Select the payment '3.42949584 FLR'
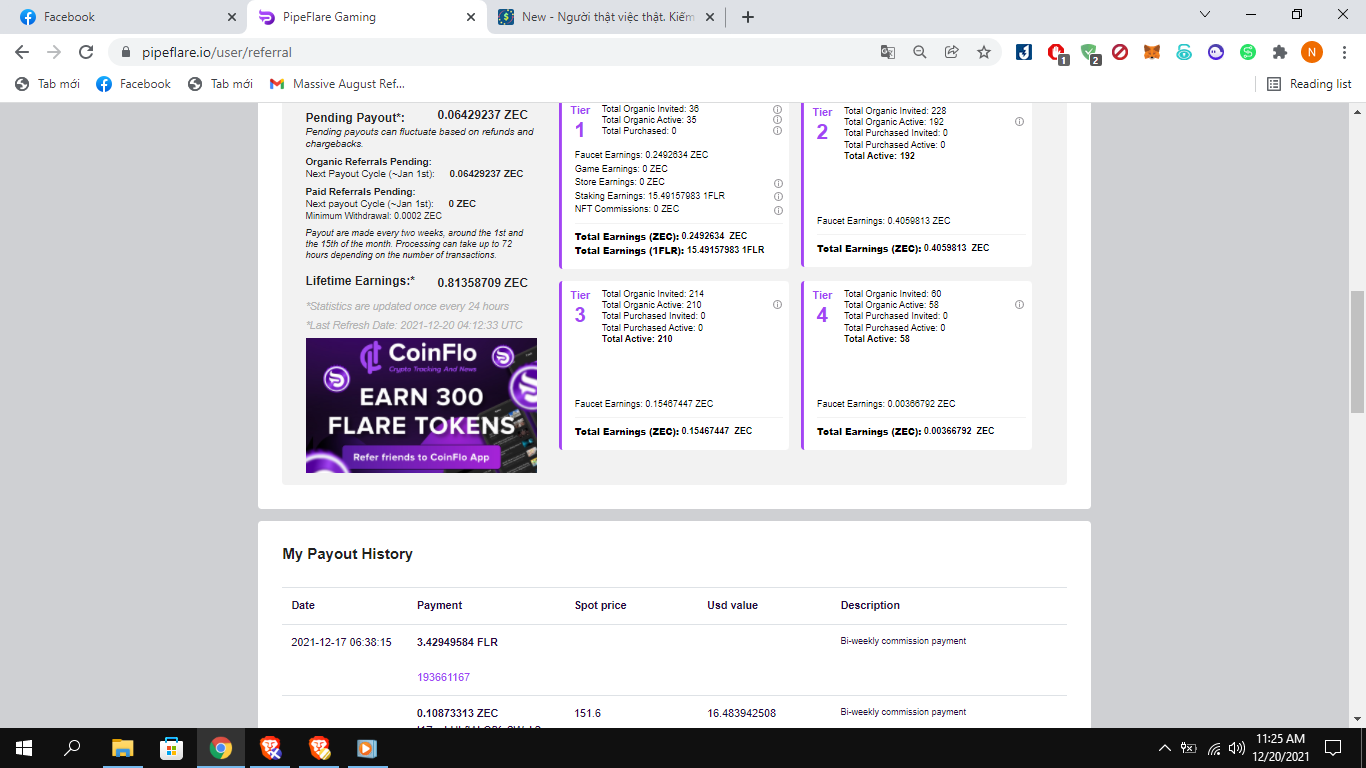This screenshot has height=768, width=1366. coord(457,642)
